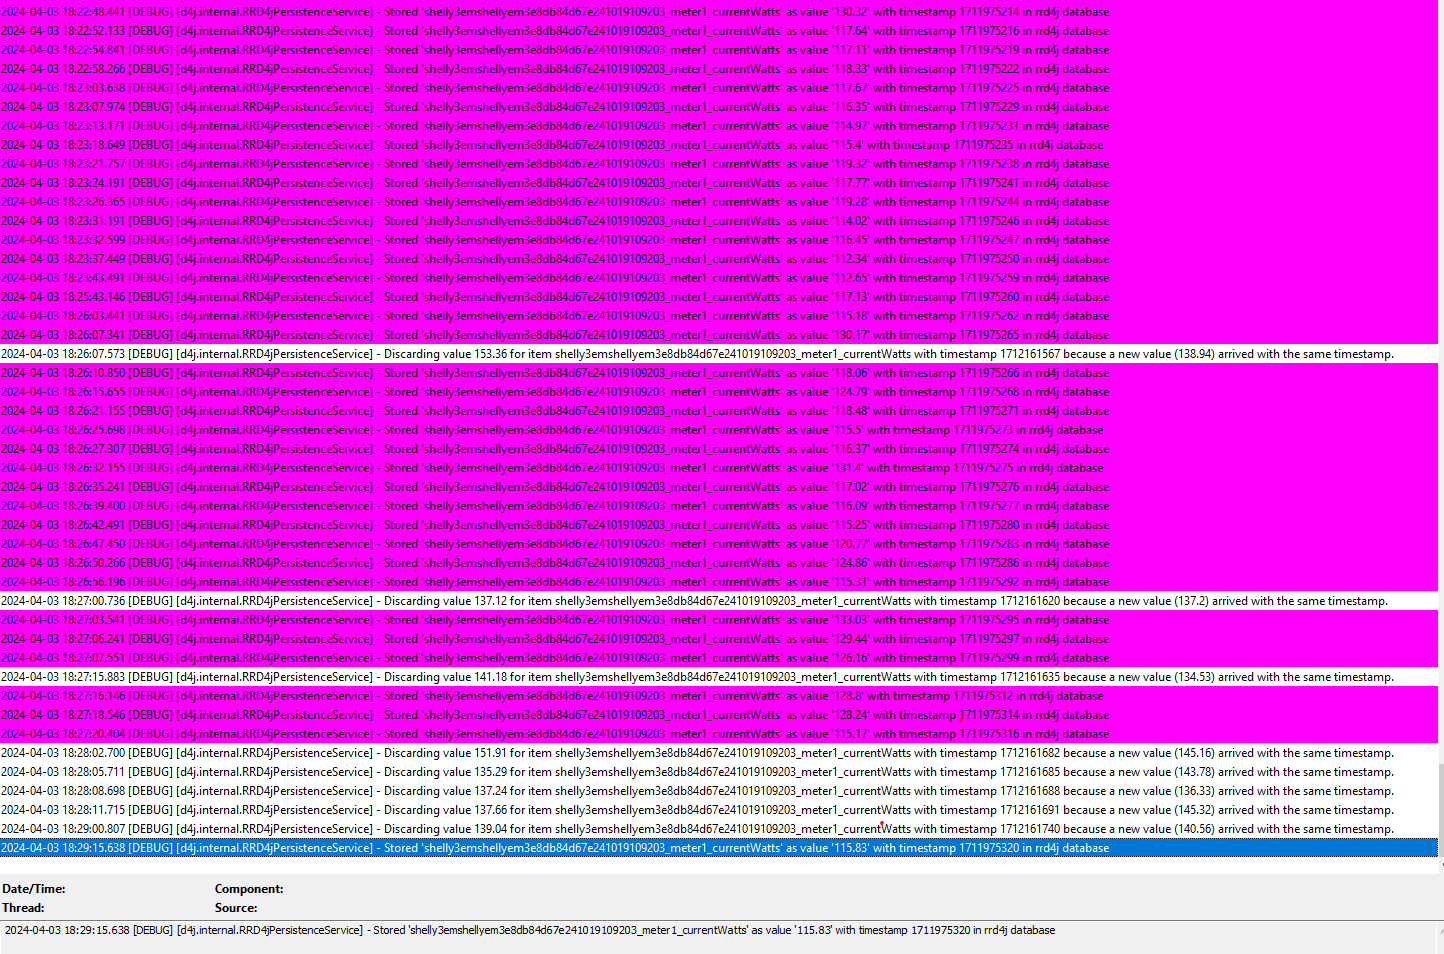Image resolution: width=1444 pixels, height=954 pixels.
Task: Click the Date/Time field label
Action: point(35,888)
